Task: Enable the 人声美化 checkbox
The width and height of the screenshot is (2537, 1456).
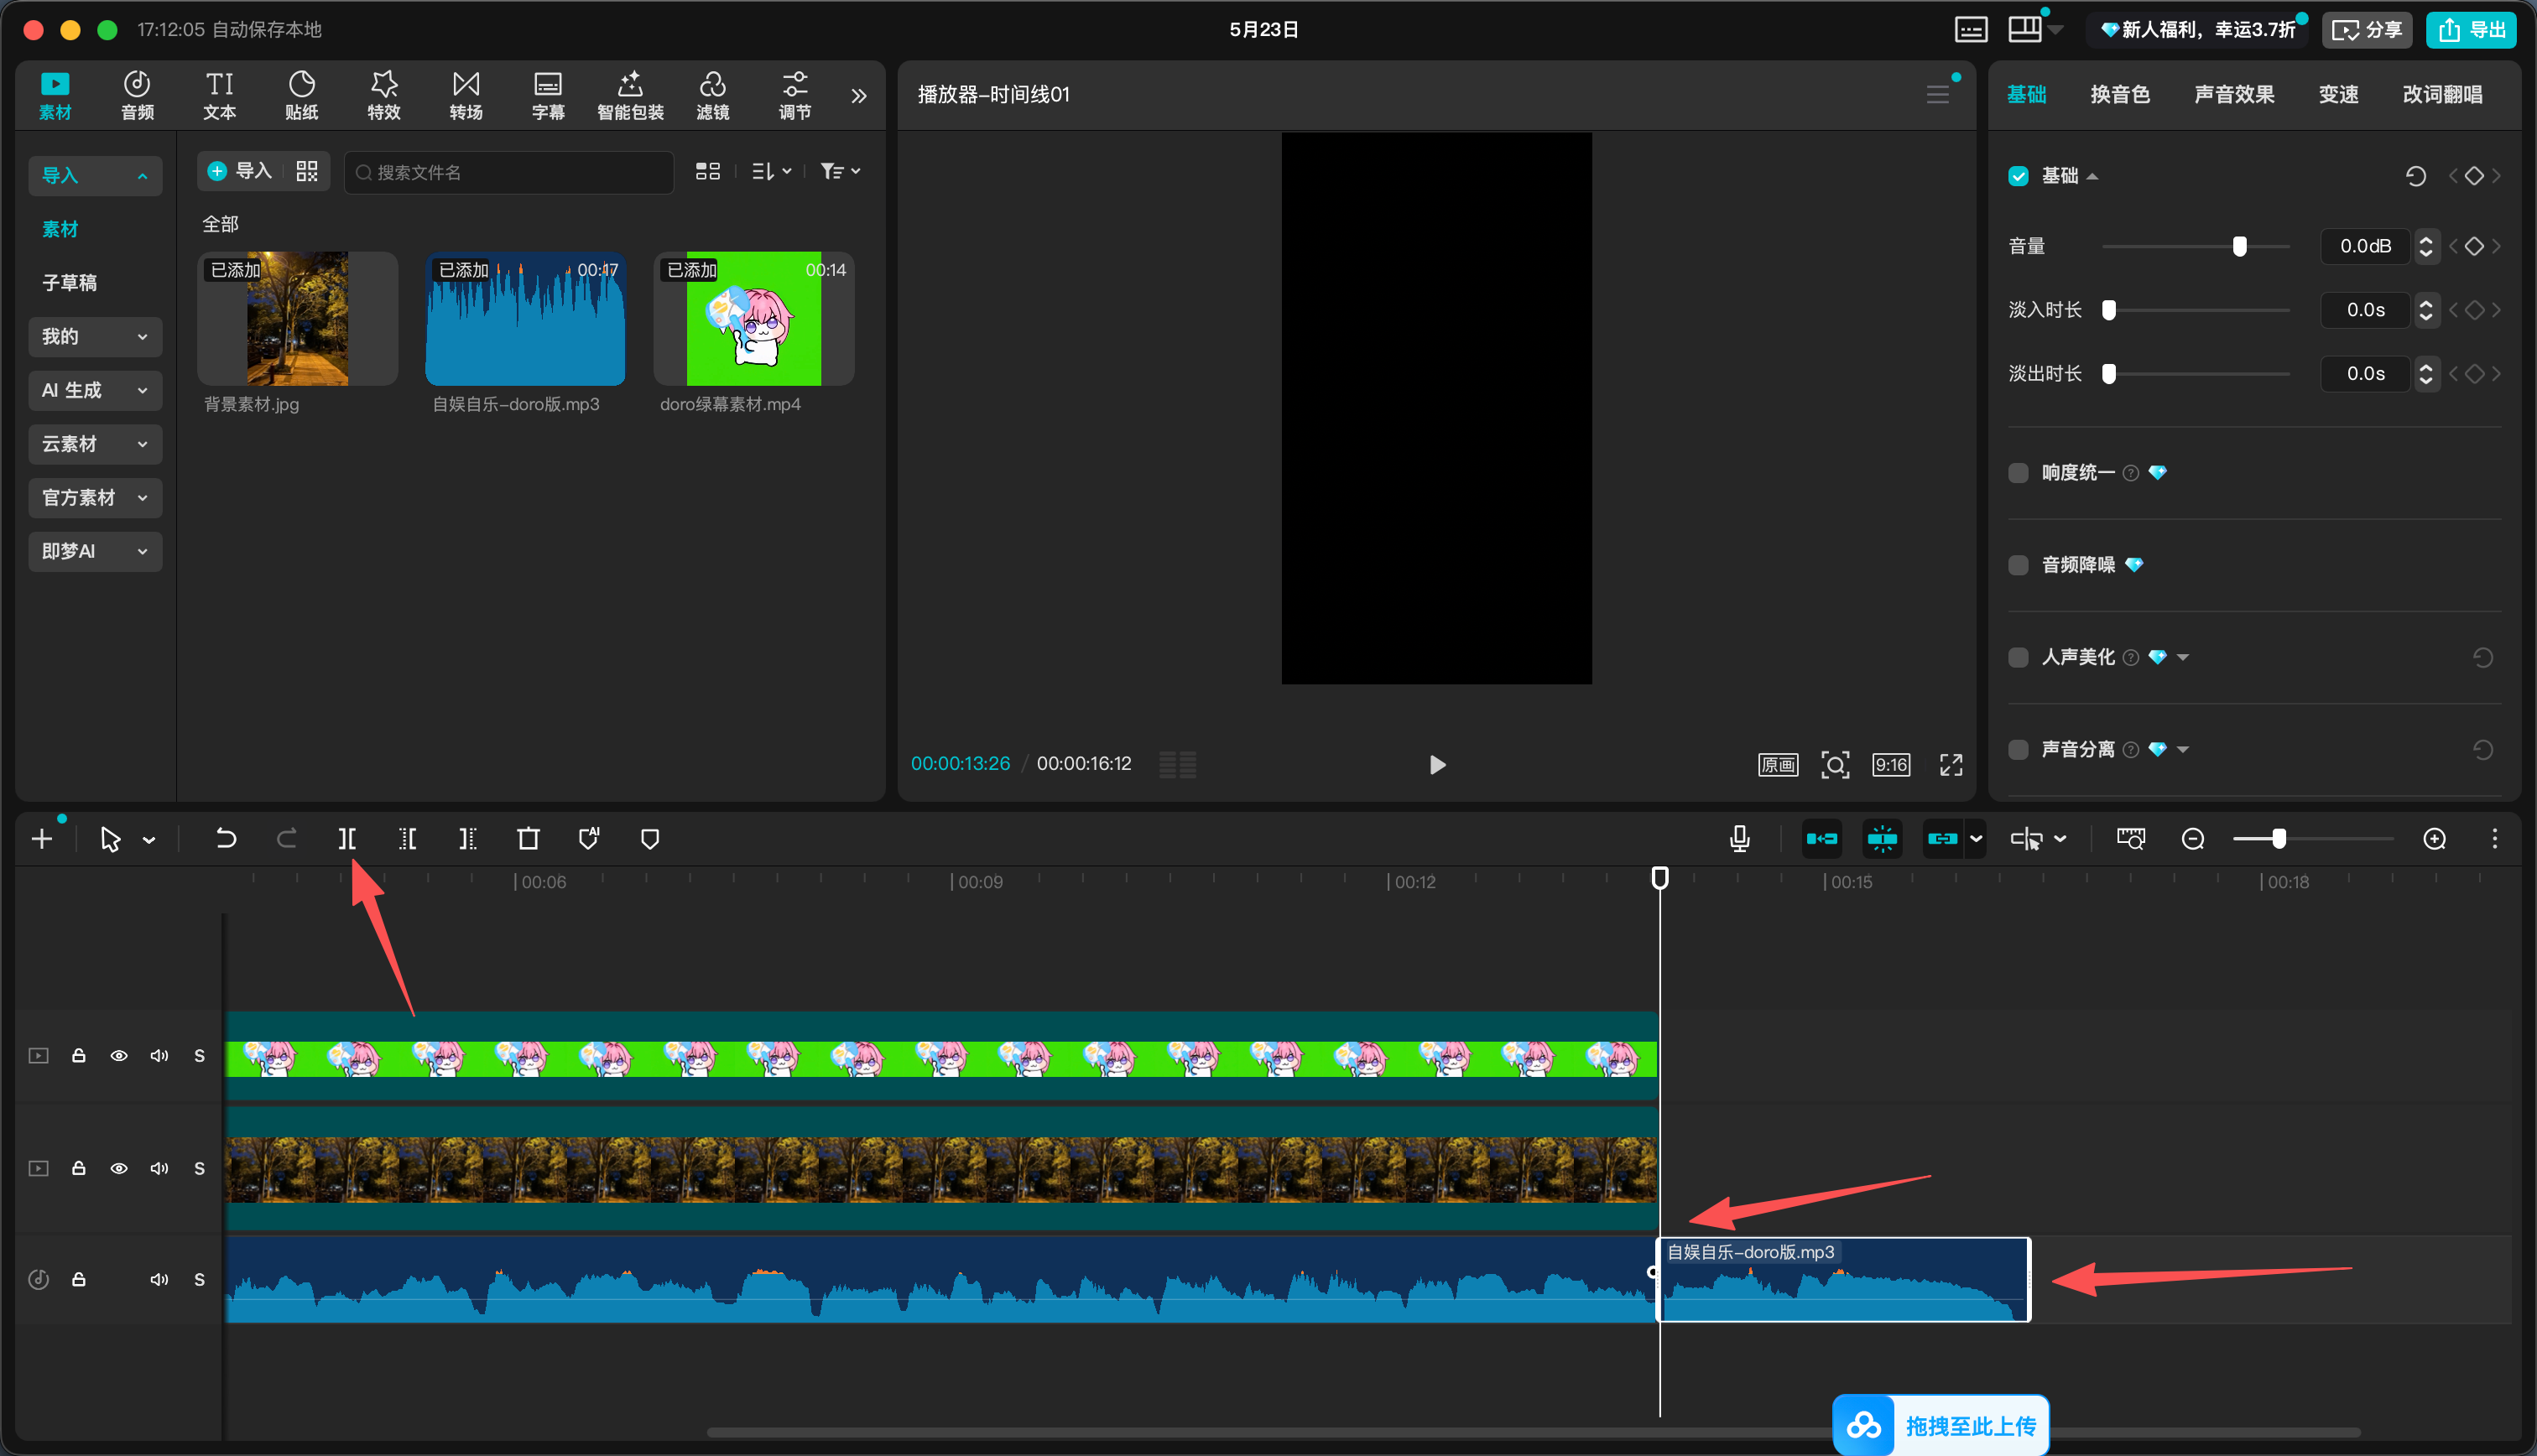Action: [x=2018, y=657]
